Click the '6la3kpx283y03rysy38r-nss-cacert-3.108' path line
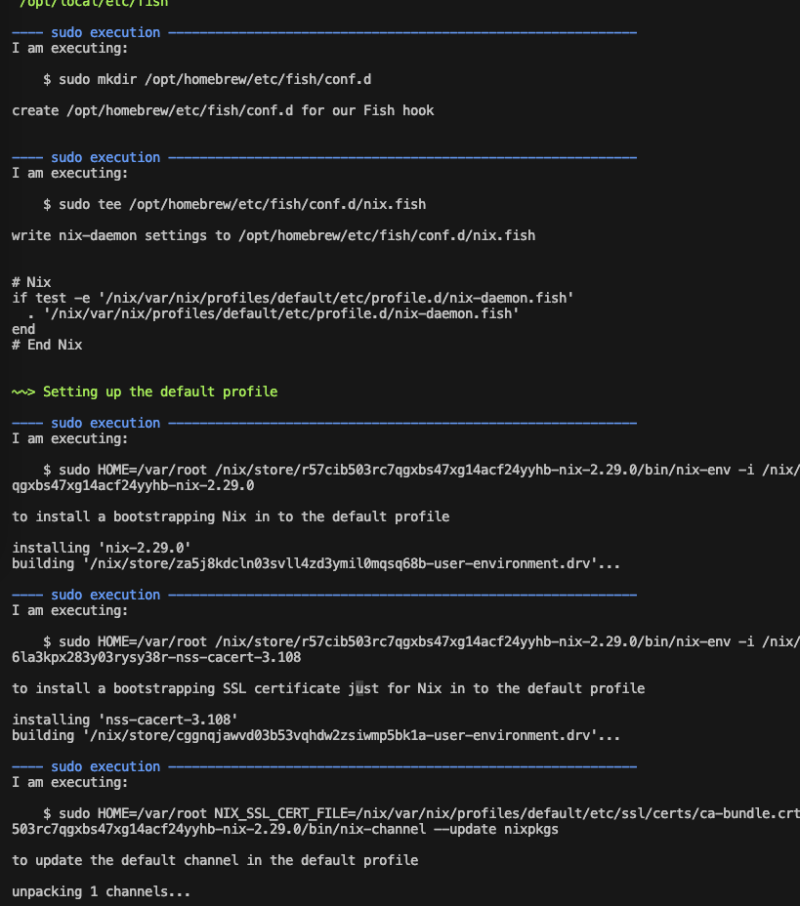 (156, 657)
